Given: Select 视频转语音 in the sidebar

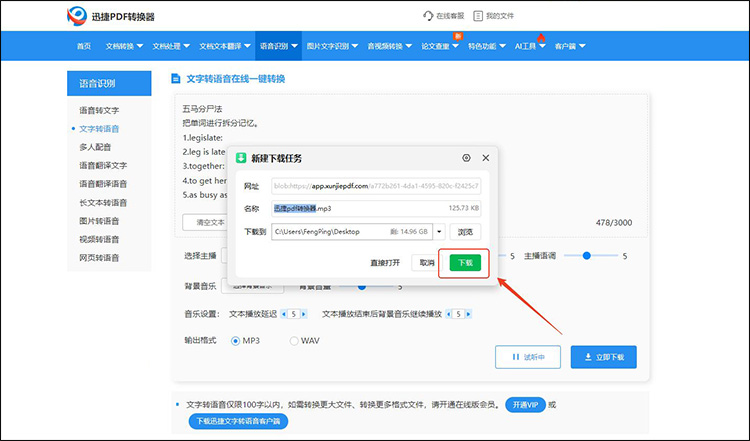Looking at the screenshot, I should [x=99, y=239].
